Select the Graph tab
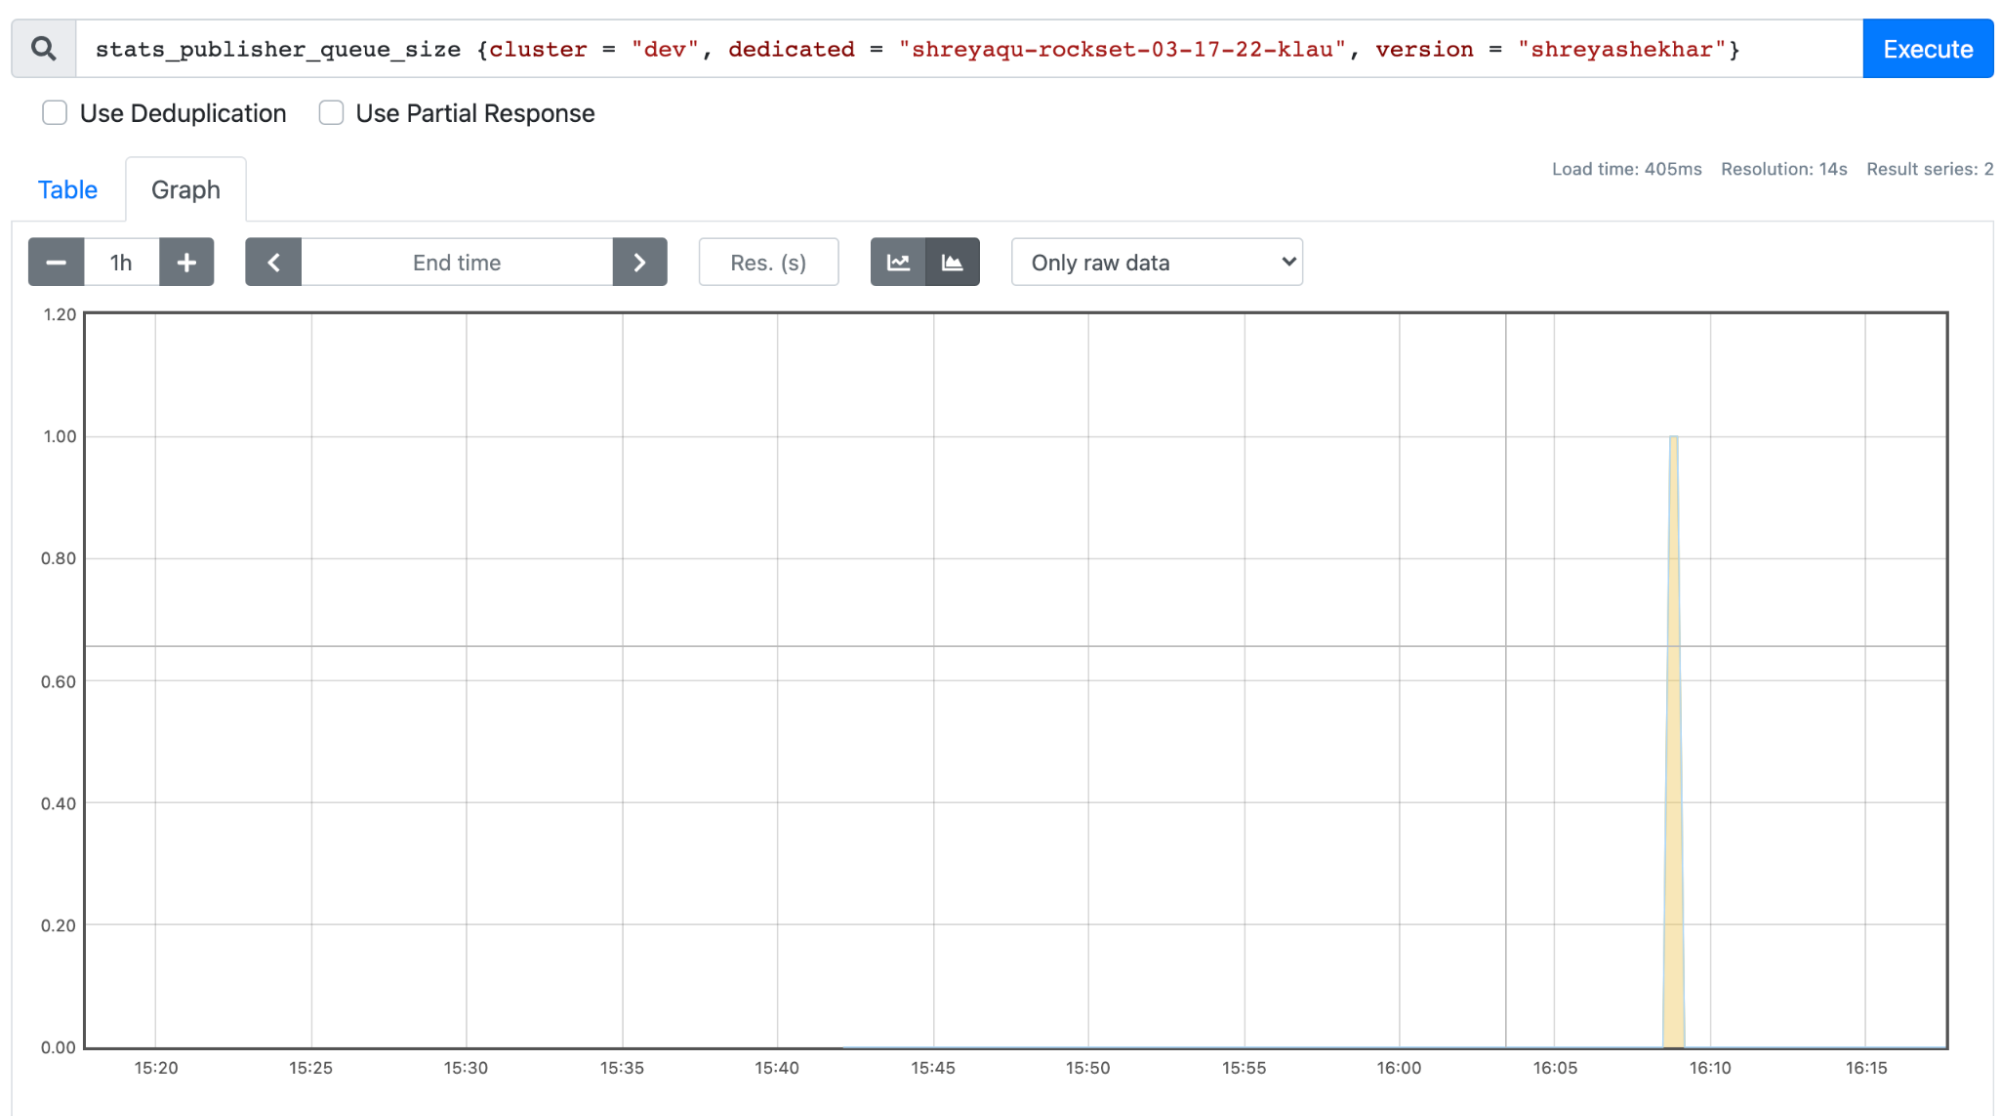1999x1116 pixels. point(185,190)
